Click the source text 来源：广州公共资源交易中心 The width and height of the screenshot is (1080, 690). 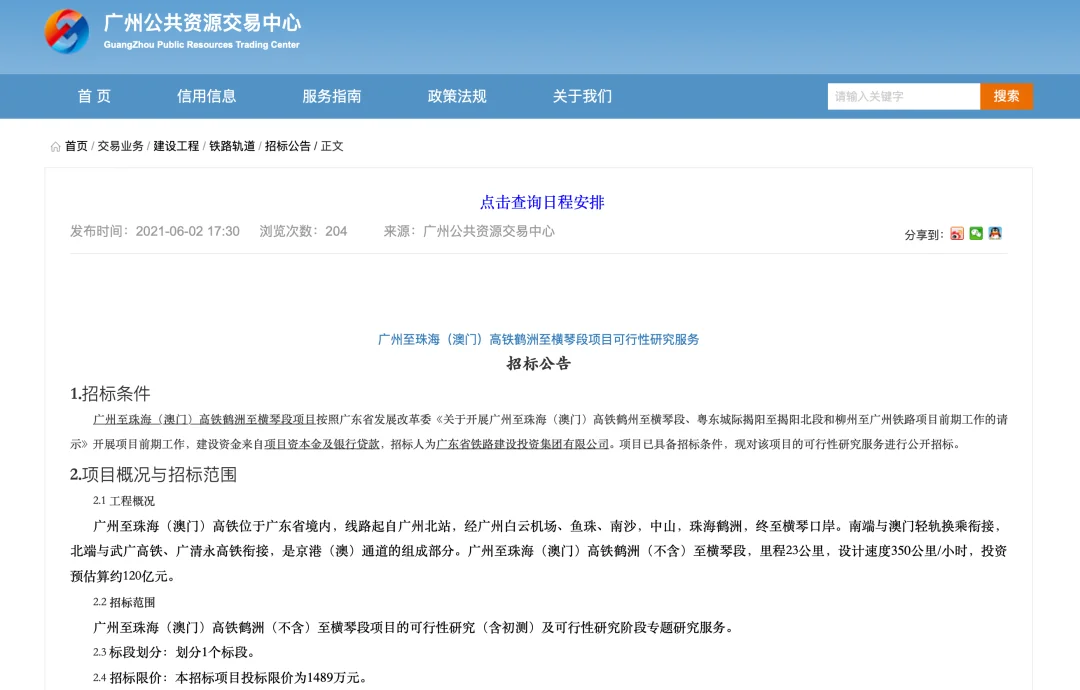tap(469, 231)
